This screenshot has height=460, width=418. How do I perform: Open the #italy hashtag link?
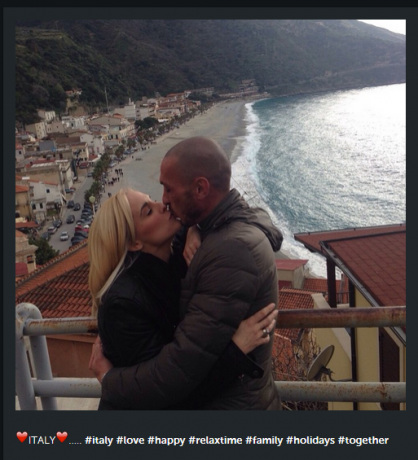(99, 440)
